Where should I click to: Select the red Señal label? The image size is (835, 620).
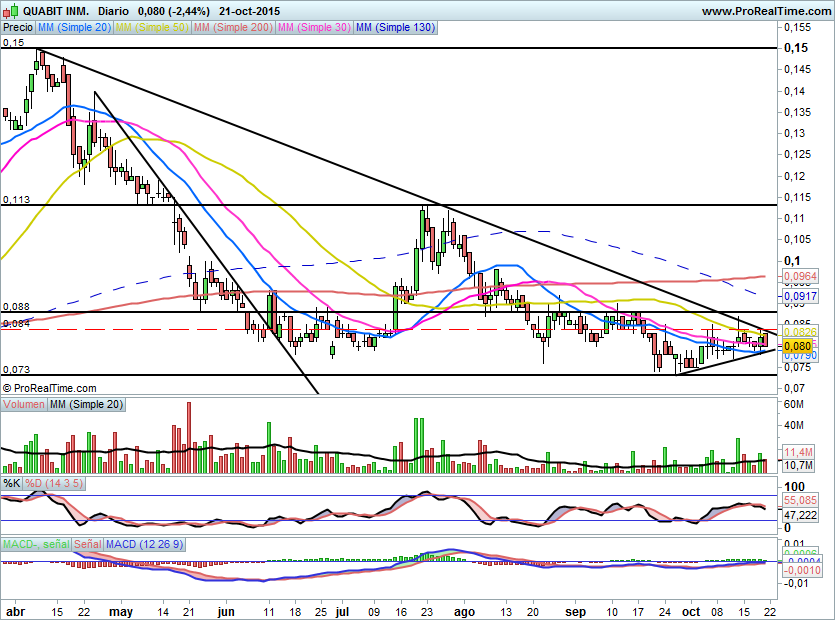[x=87, y=544]
